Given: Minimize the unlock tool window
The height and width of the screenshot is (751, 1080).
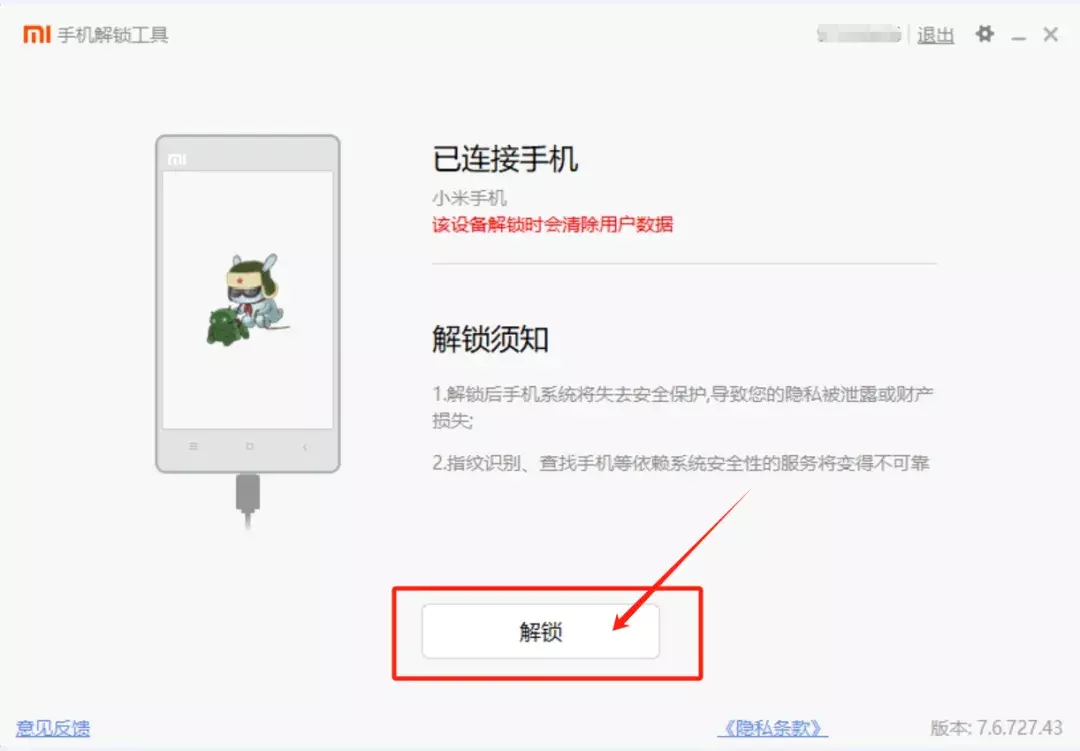Looking at the screenshot, I should pyautogui.click(x=1019, y=36).
